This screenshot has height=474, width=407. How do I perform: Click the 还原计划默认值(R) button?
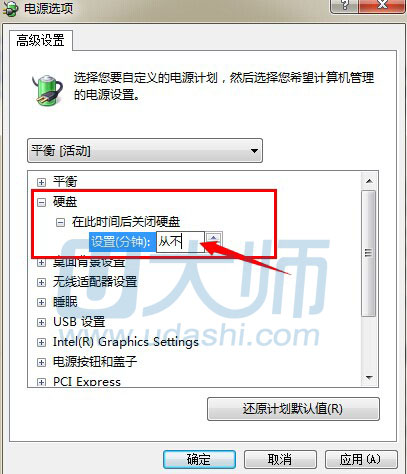pyautogui.click(x=293, y=409)
